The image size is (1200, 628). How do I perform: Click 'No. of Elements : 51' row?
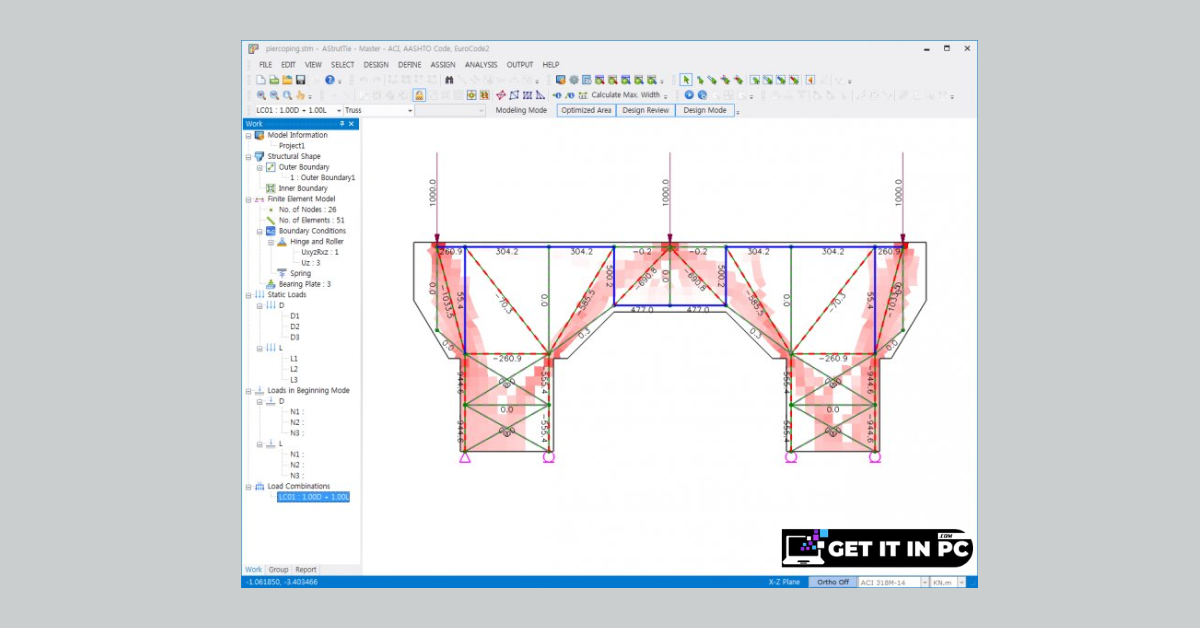(x=312, y=220)
